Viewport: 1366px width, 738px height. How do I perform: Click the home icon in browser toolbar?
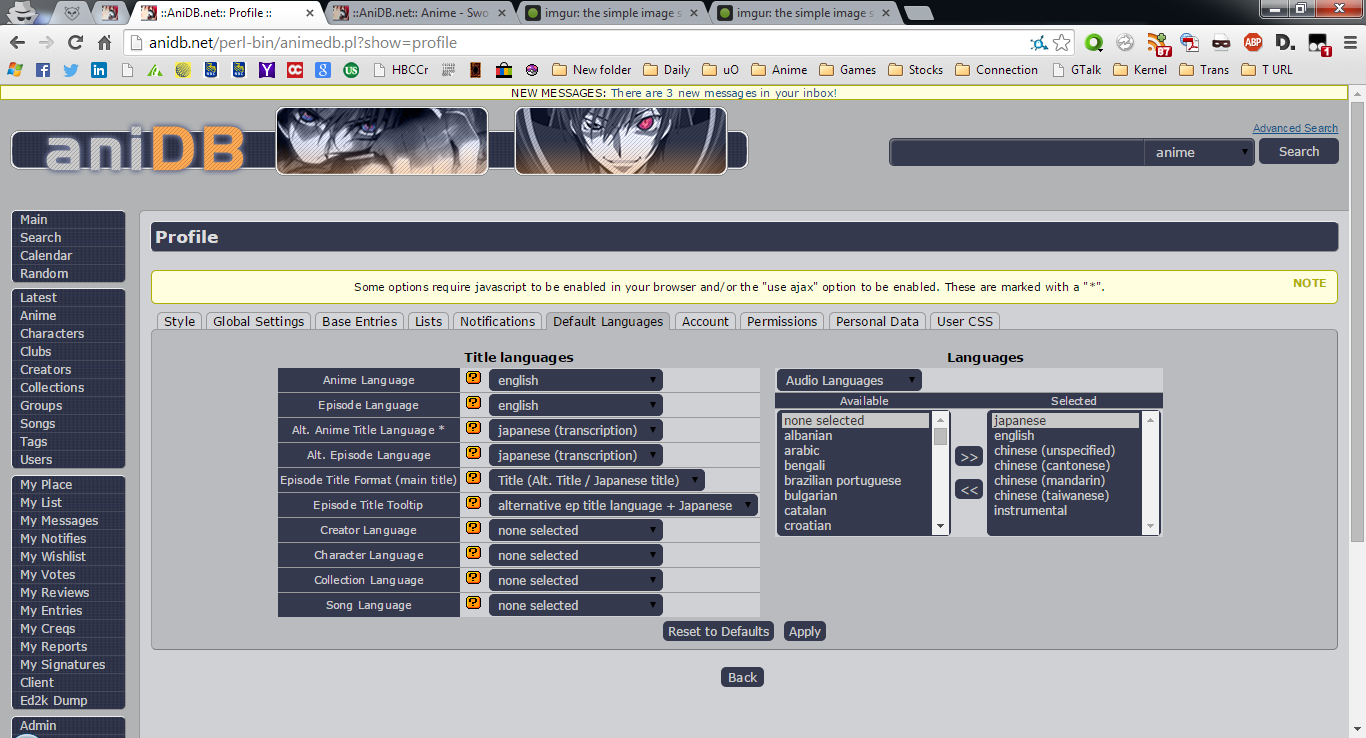[105, 43]
